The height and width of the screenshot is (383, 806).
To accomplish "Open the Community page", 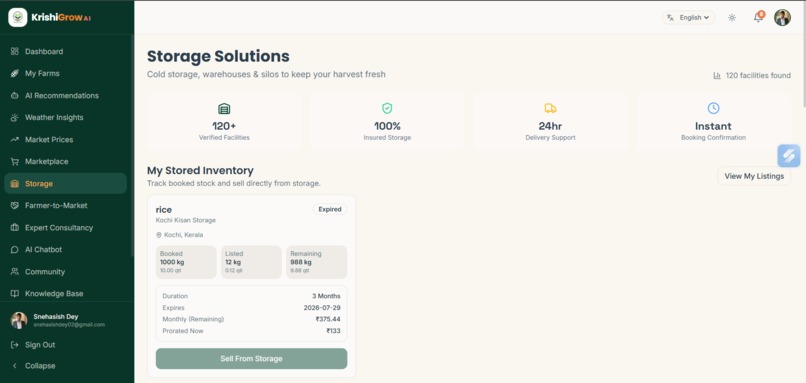I will 65,271.
